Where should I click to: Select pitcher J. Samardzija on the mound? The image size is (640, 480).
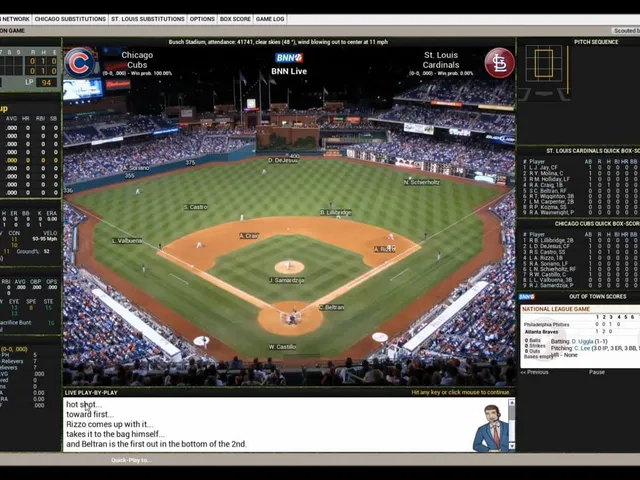tap(287, 280)
